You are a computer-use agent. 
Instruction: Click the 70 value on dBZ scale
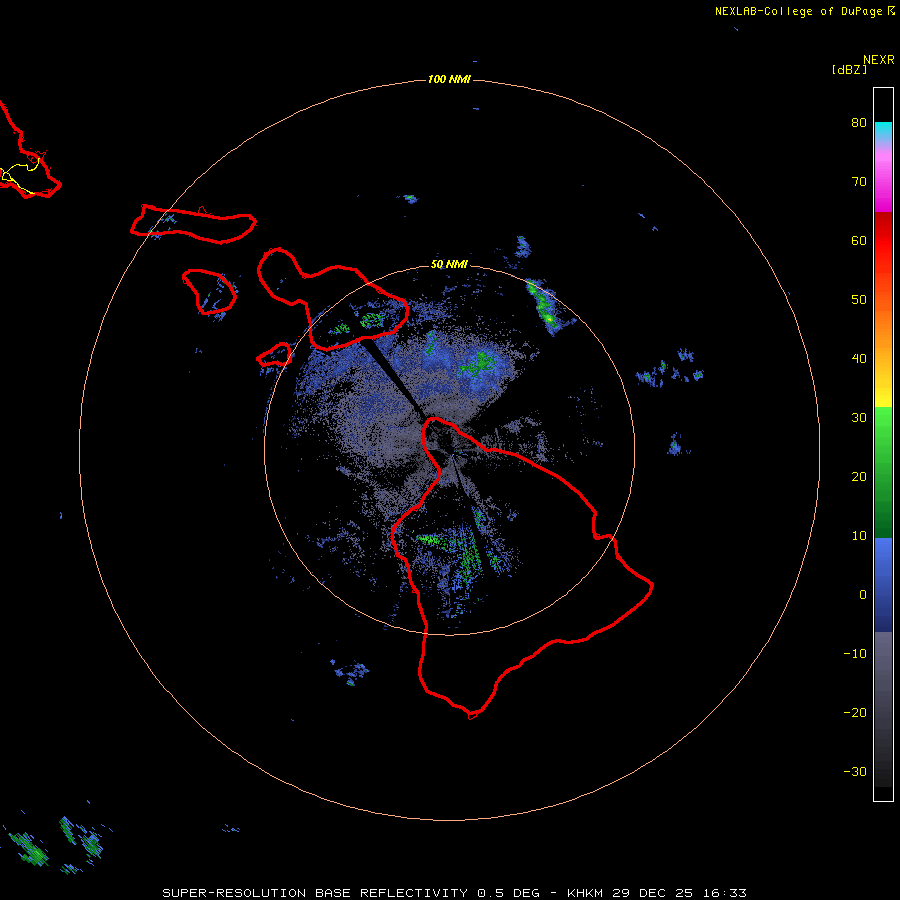[x=859, y=181]
